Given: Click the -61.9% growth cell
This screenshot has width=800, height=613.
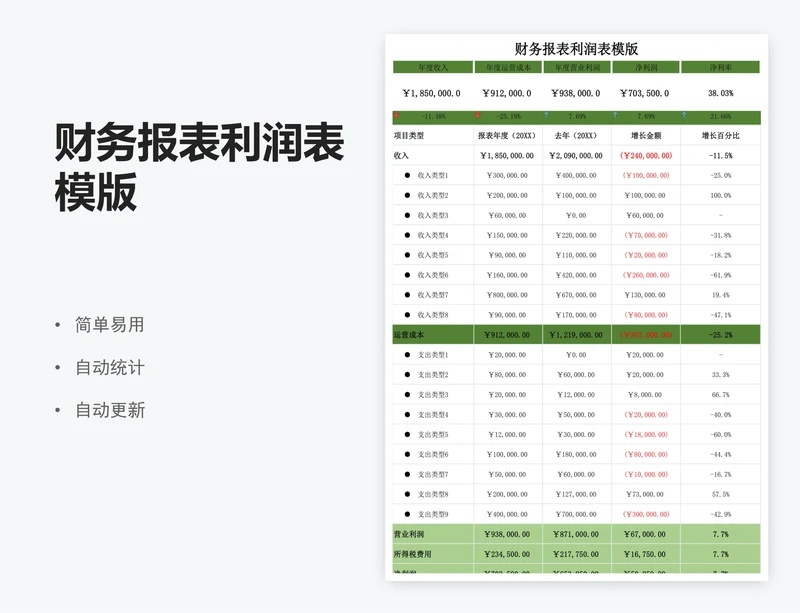Looking at the screenshot, I should point(720,275).
